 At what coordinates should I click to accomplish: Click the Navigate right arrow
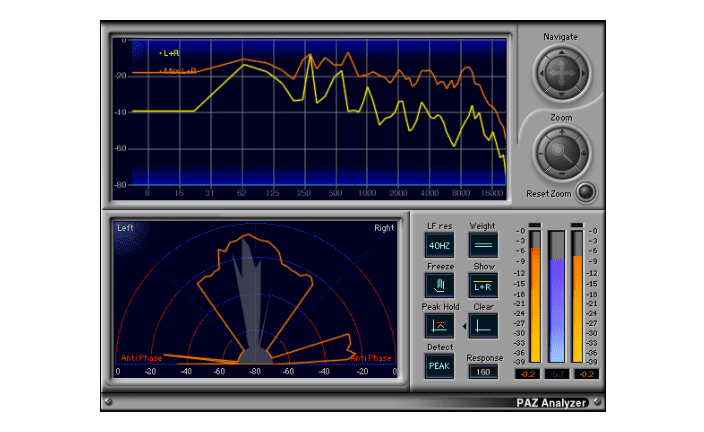(583, 73)
